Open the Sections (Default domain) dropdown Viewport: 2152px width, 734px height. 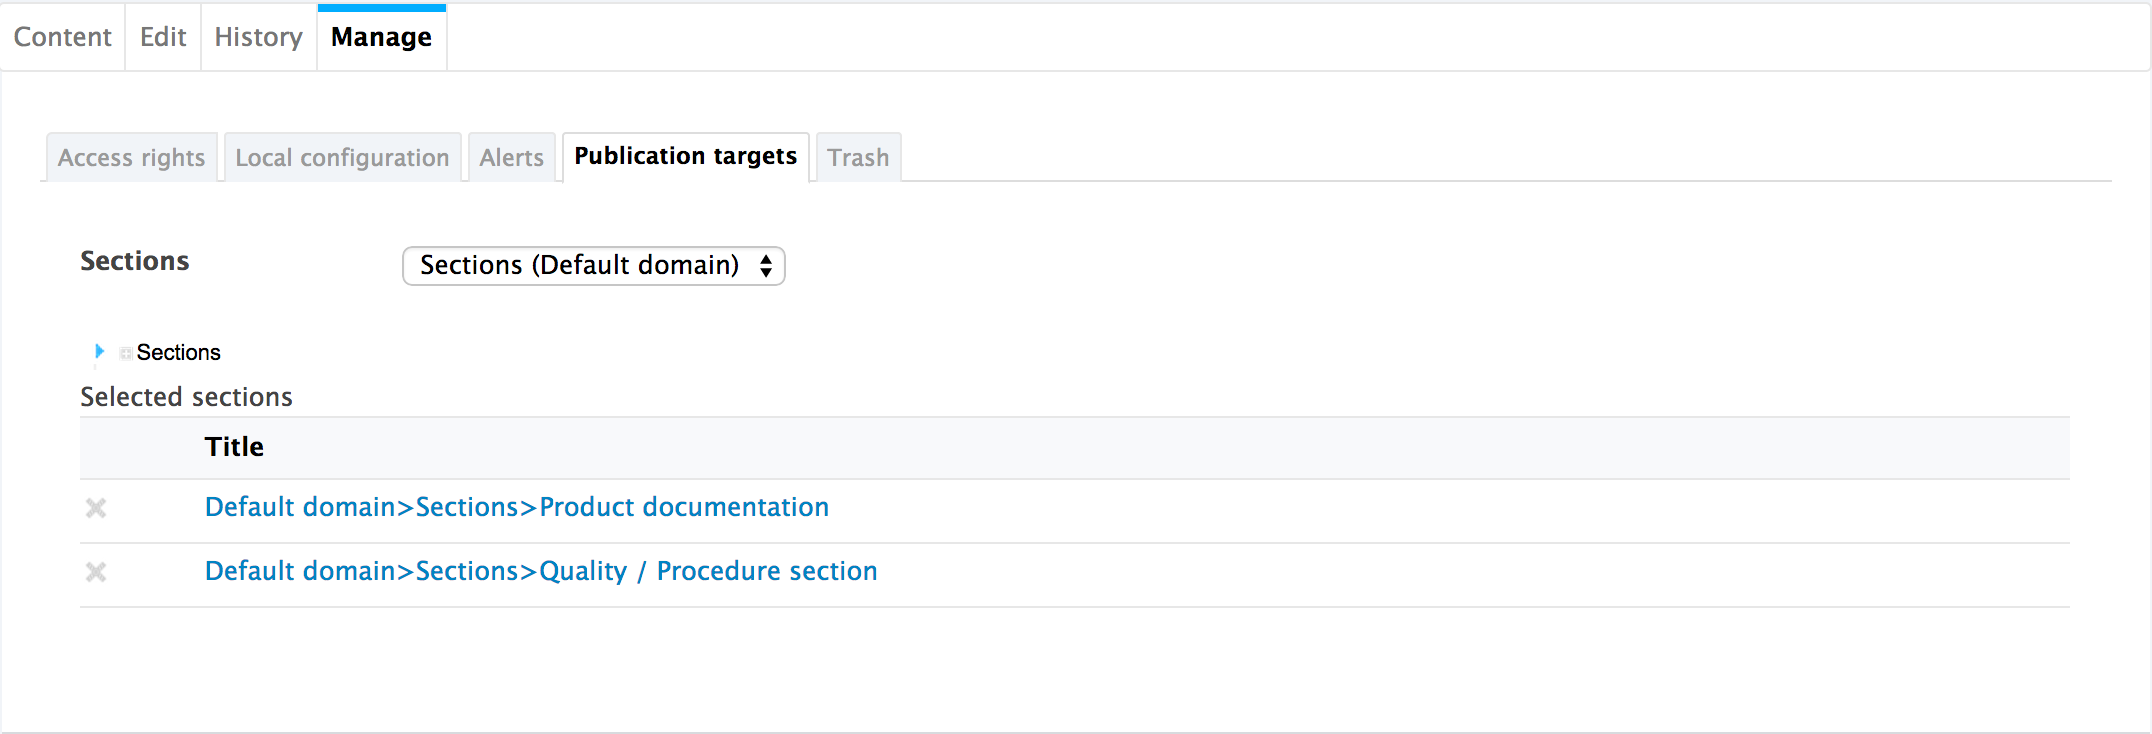(x=594, y=266)
